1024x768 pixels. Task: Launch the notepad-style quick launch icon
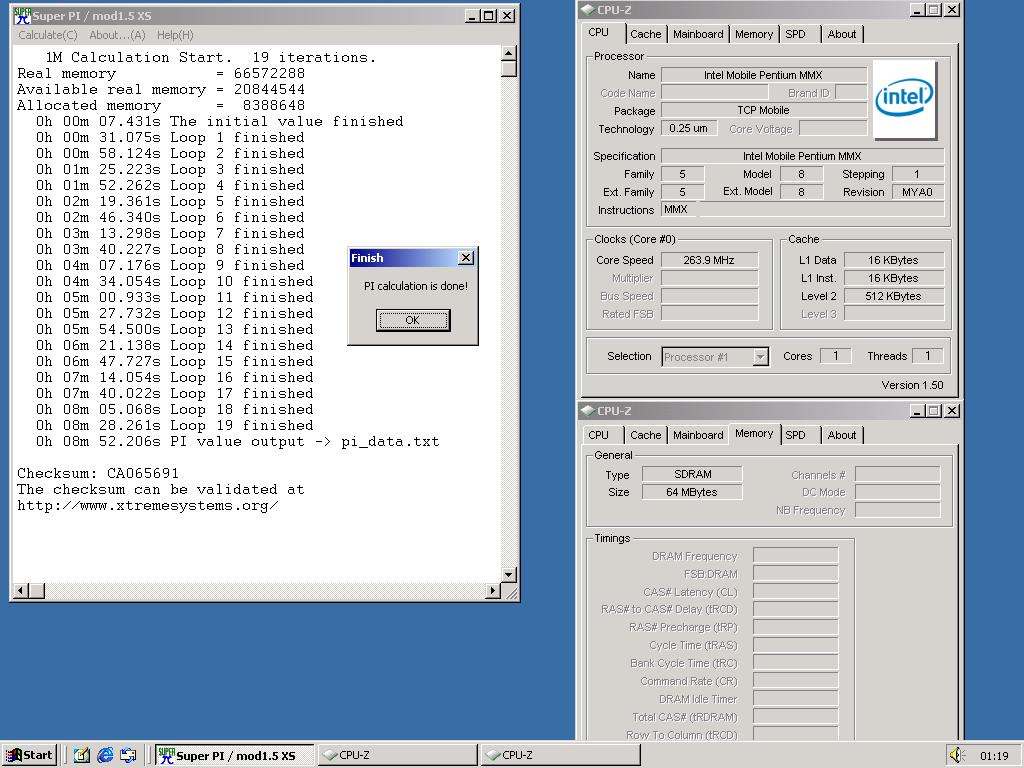click(x=81, y=756)
